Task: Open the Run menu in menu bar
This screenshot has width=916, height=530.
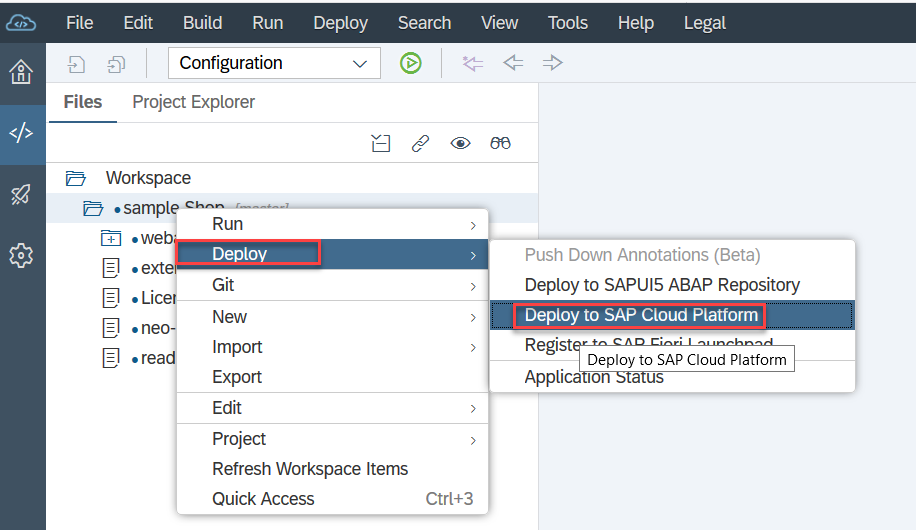Action: point(268,23)
